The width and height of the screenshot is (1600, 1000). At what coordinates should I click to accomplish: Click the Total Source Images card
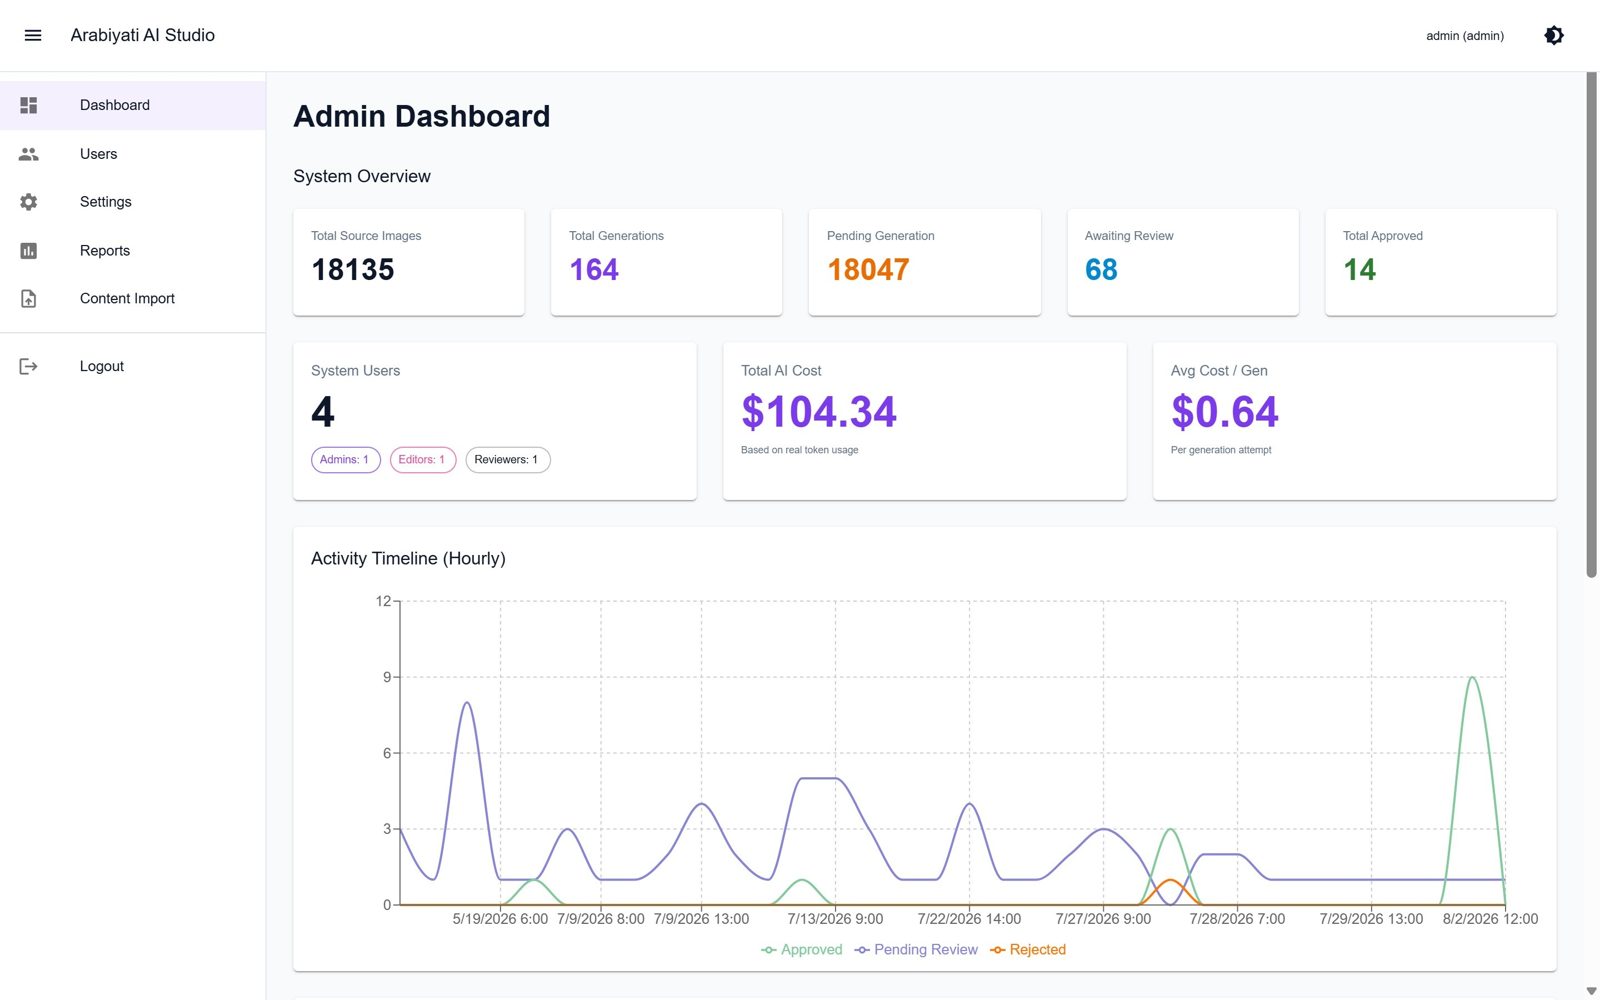coord(409,262)
